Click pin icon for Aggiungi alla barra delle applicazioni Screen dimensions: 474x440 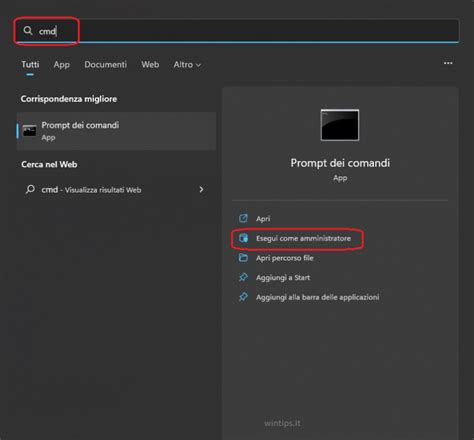tap(243, 297)
